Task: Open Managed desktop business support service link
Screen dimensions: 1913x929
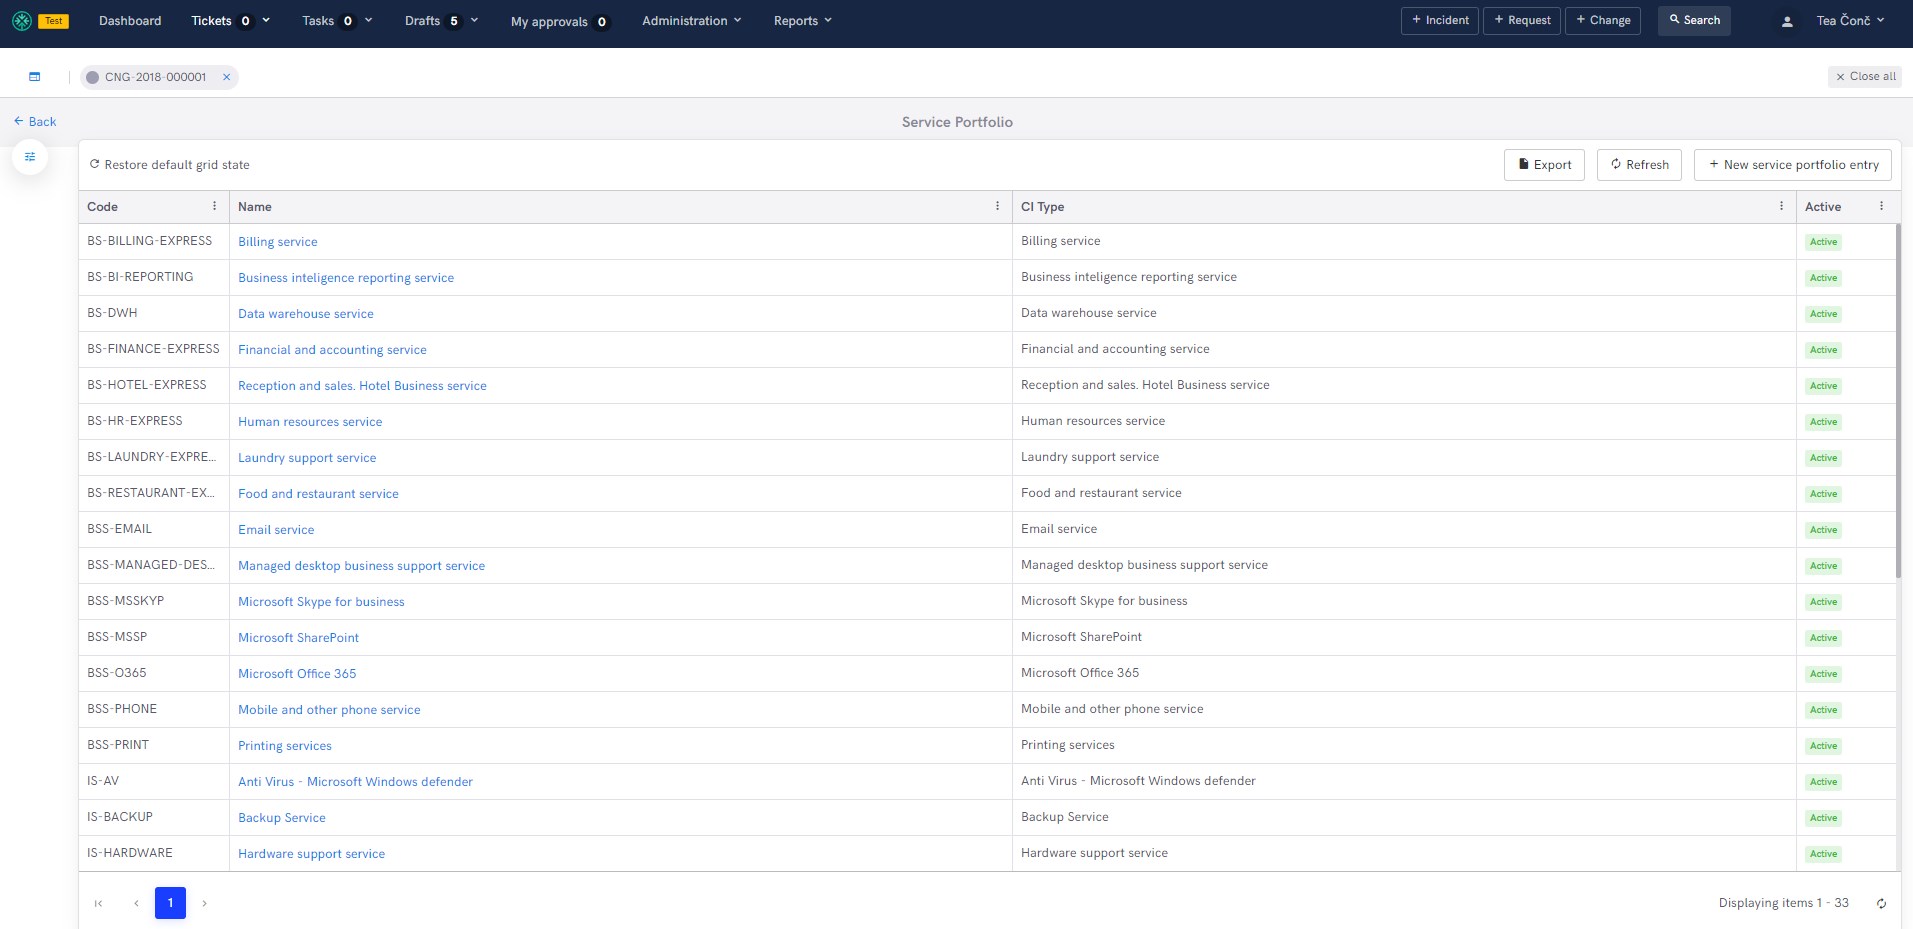Action: tap(361, 566)
